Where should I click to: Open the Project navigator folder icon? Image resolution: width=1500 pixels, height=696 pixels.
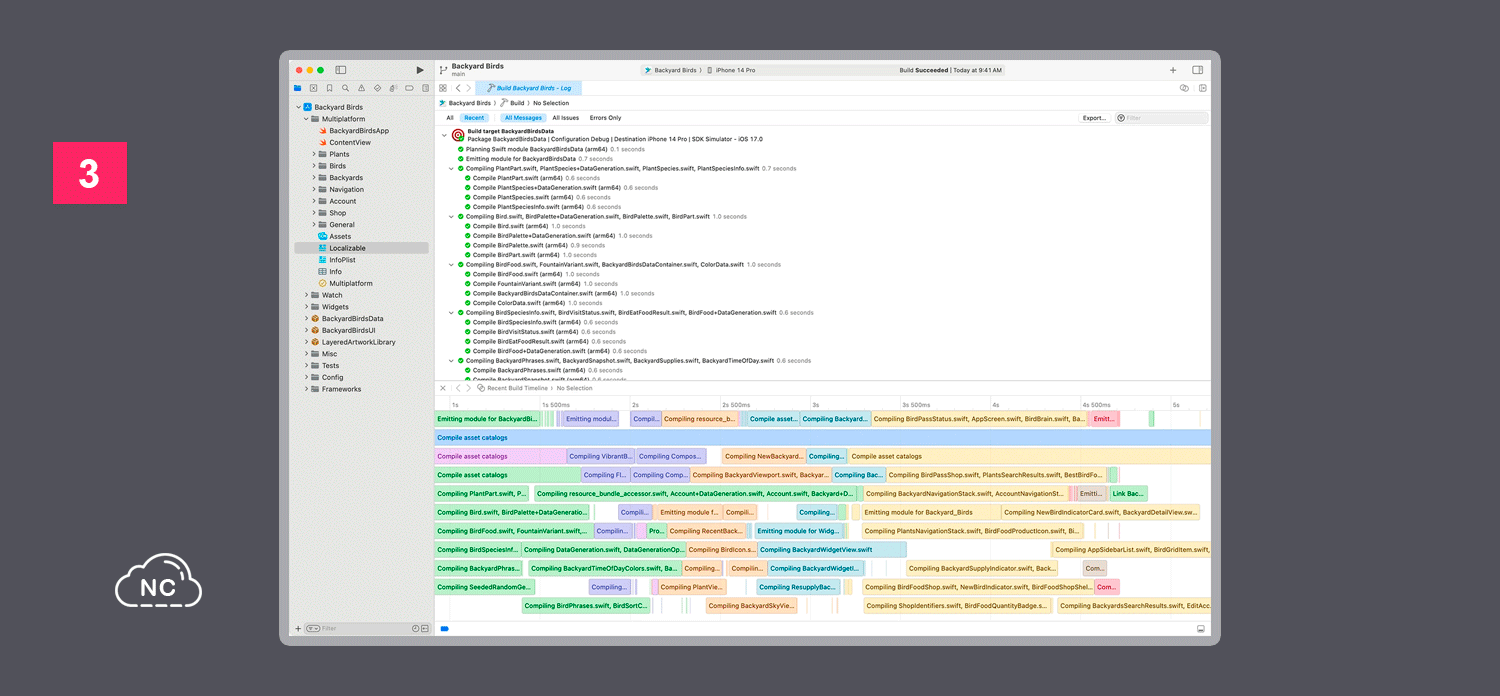click(x=298, y=88)
